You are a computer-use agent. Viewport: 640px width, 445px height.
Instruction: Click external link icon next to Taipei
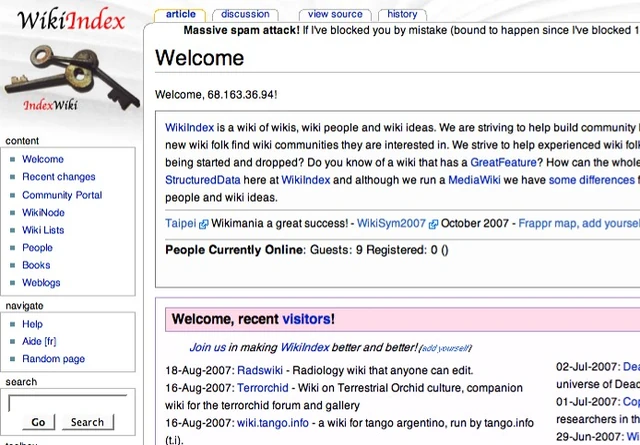203,224
